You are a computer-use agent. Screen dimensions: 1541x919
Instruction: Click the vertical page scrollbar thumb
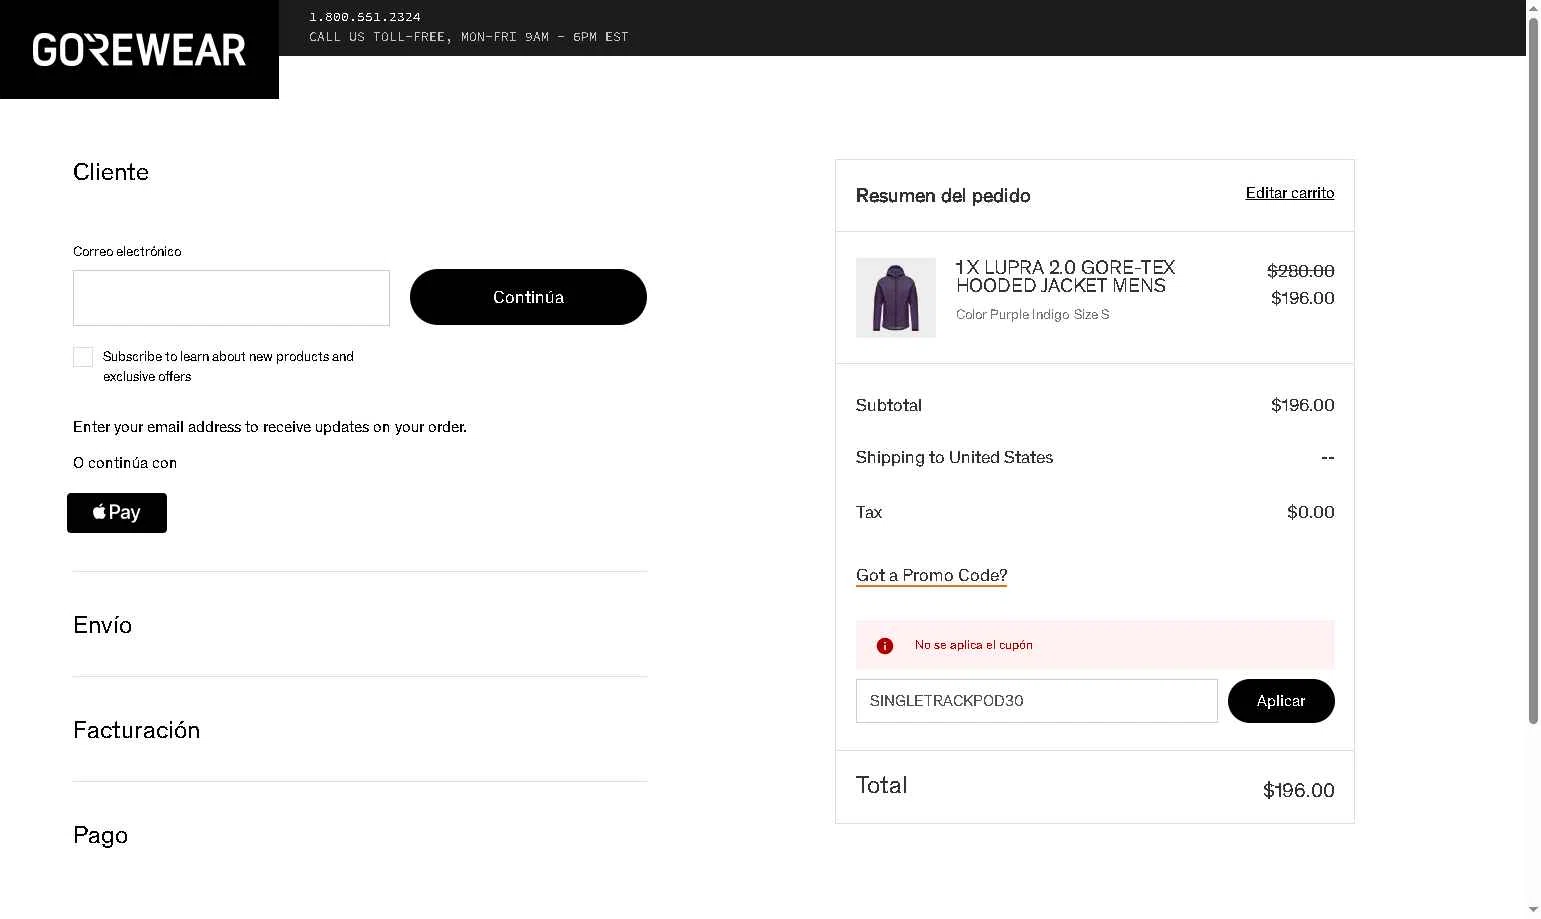click(1533, 370)
